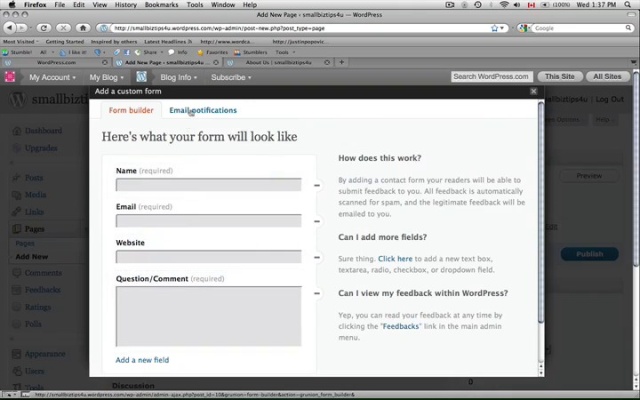Click the 'Click here' link to add fields
Viewport: 640px width, 400px height.
(395, 259)
